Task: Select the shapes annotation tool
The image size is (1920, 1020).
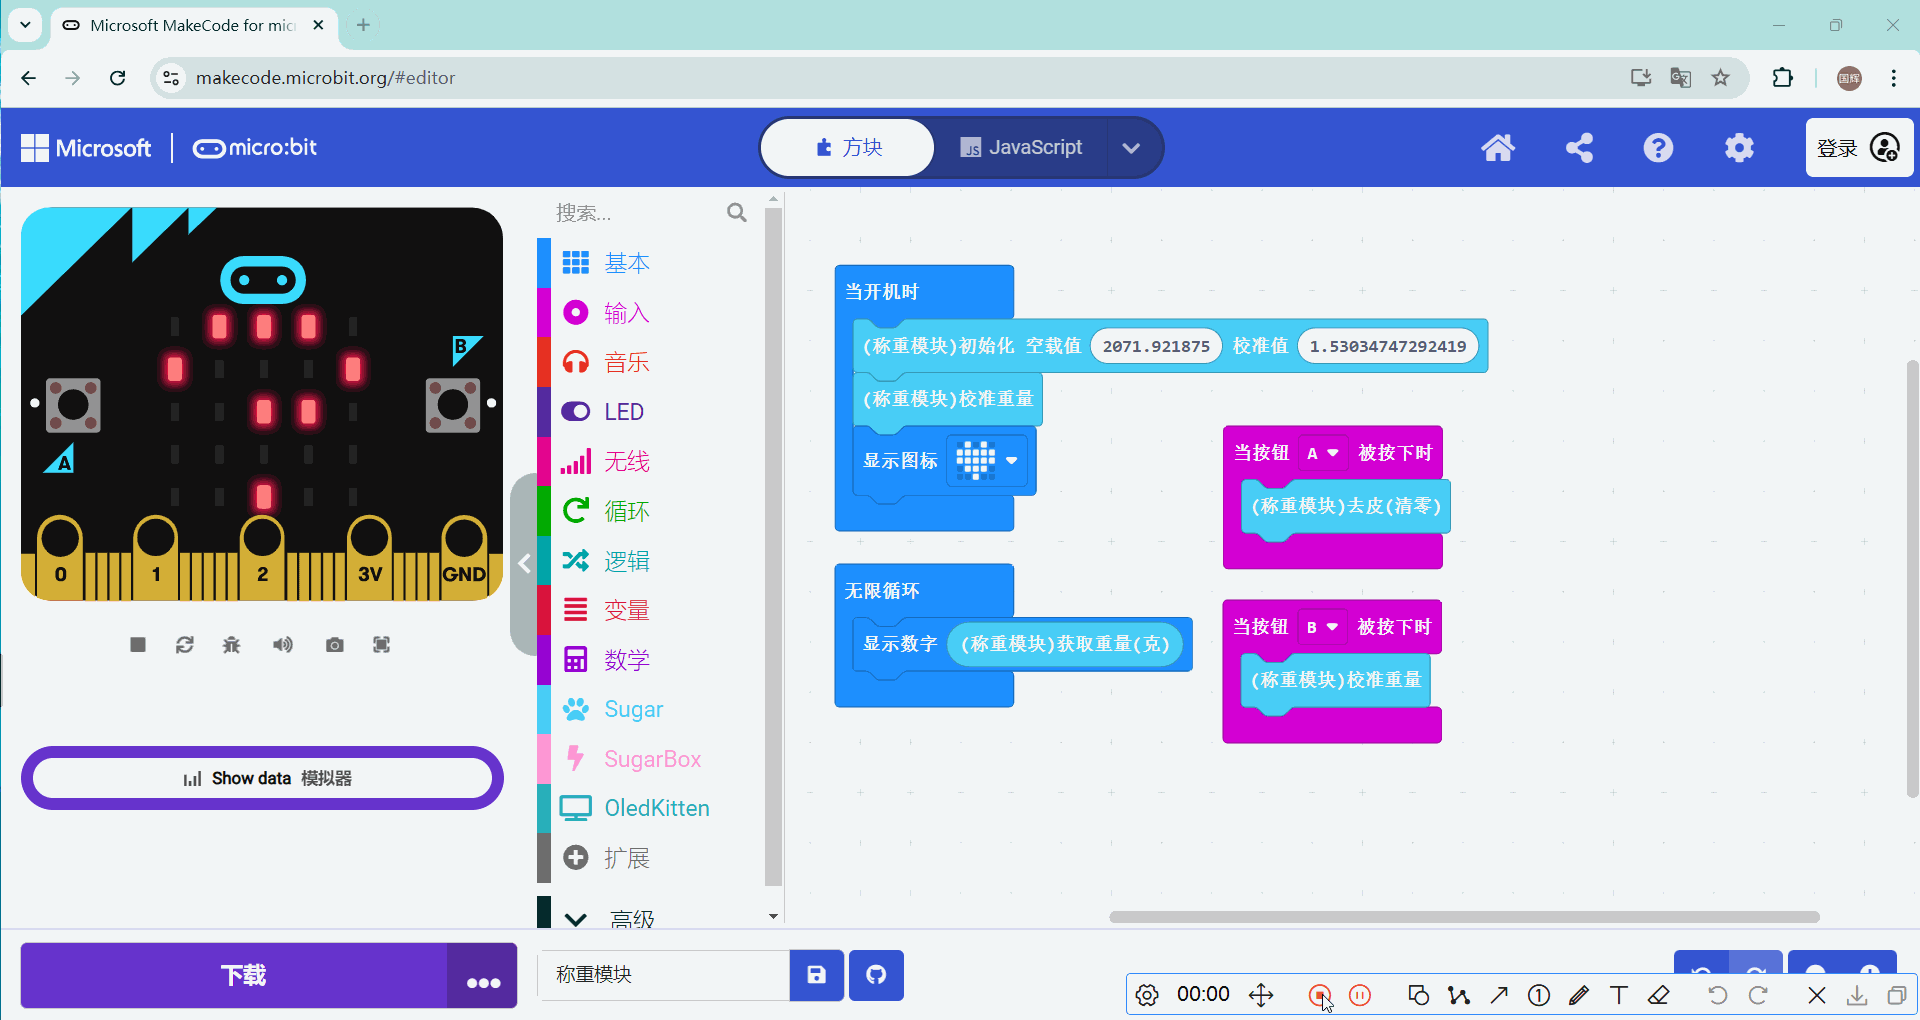Action: [x=1418, y=995]
